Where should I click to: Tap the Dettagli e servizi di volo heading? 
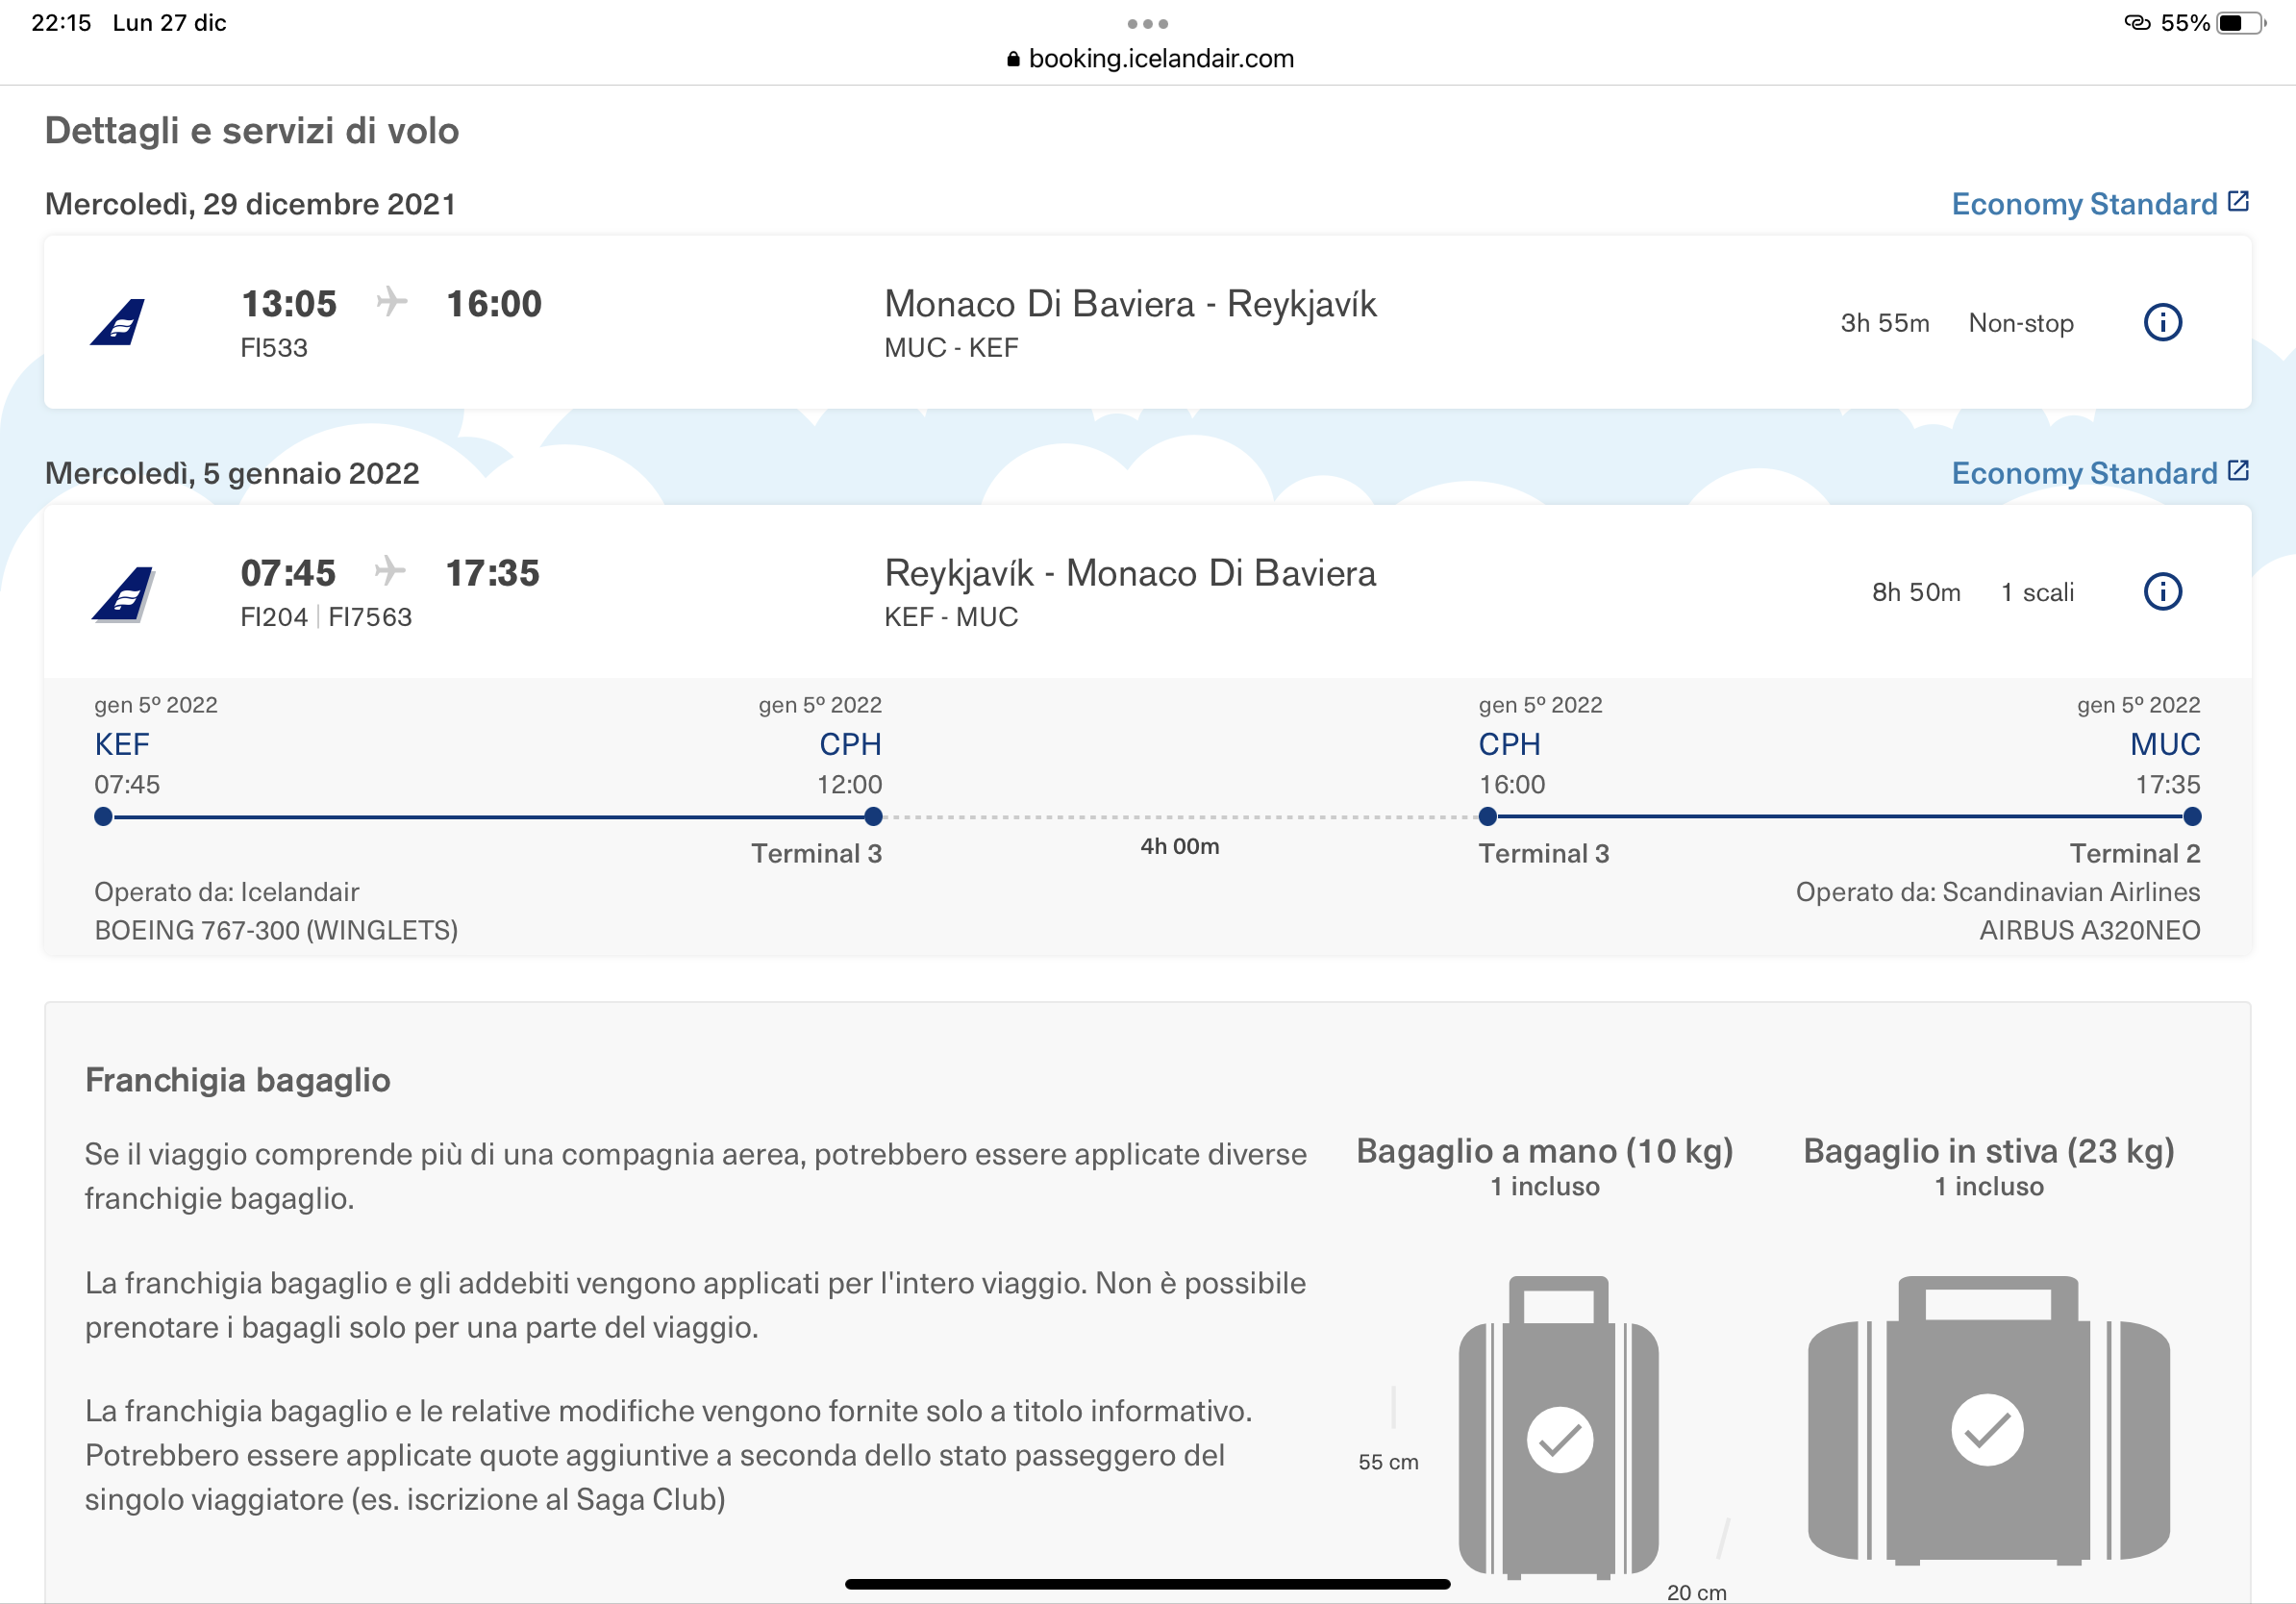pos(252,131)
